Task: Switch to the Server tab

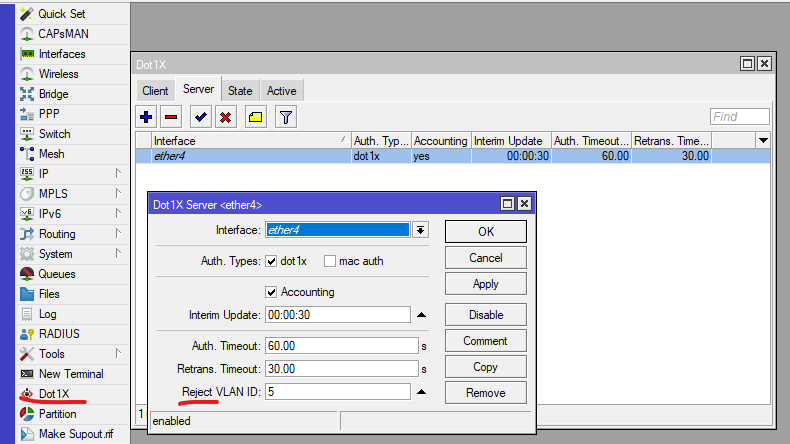Action: click(199, 89)
